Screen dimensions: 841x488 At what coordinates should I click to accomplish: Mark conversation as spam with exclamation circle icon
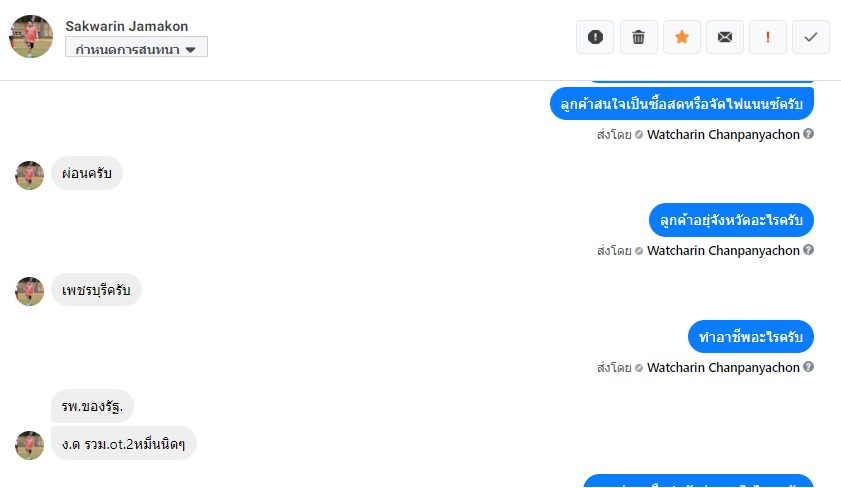point(595,37)
